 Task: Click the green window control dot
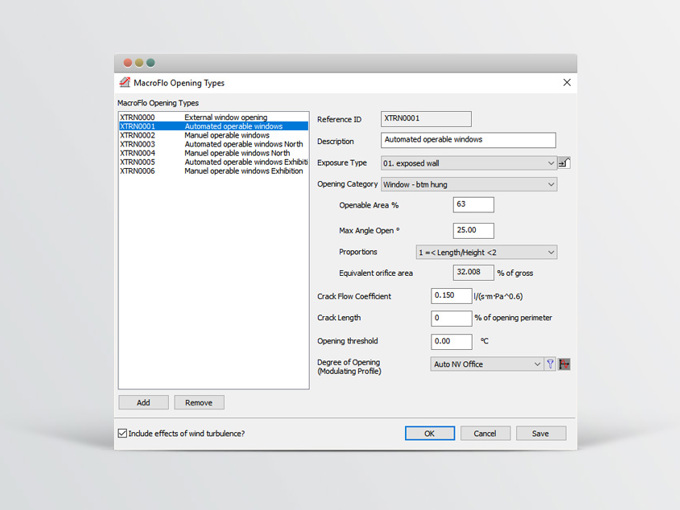point(151,63)
